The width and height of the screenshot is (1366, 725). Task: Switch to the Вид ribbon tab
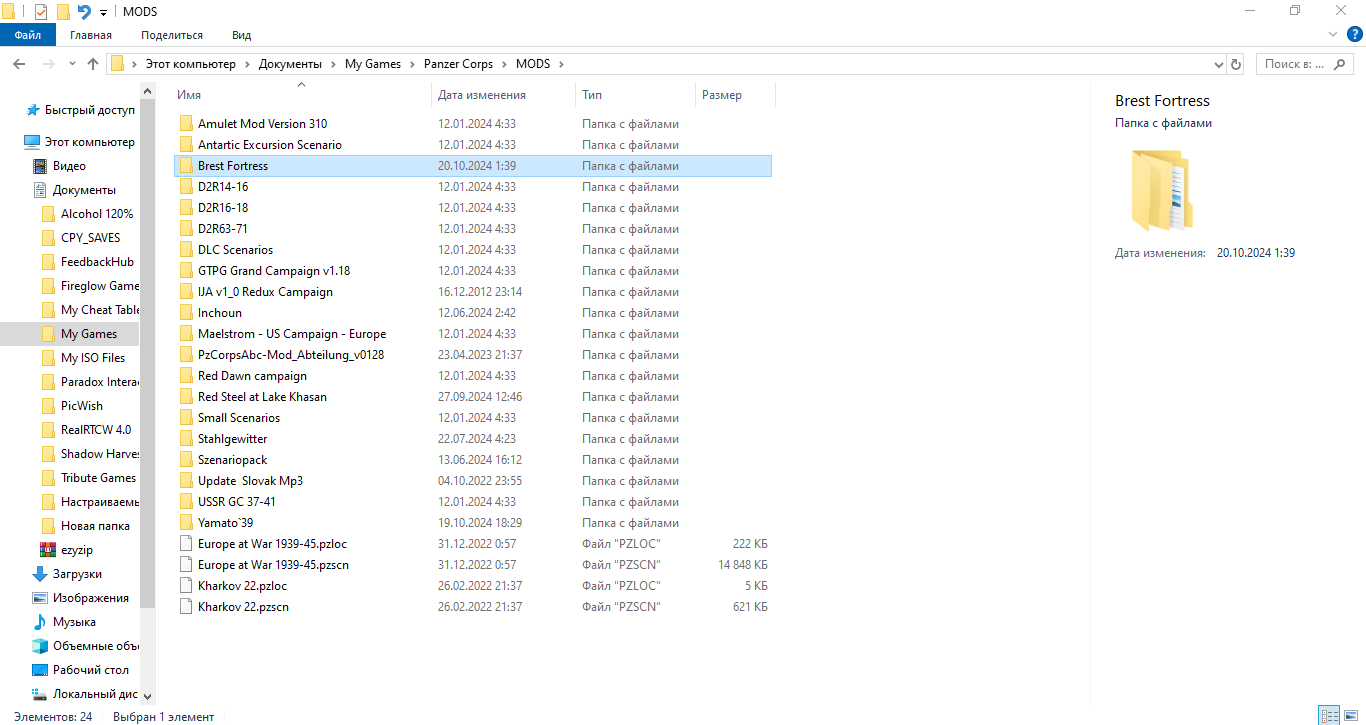241,35
